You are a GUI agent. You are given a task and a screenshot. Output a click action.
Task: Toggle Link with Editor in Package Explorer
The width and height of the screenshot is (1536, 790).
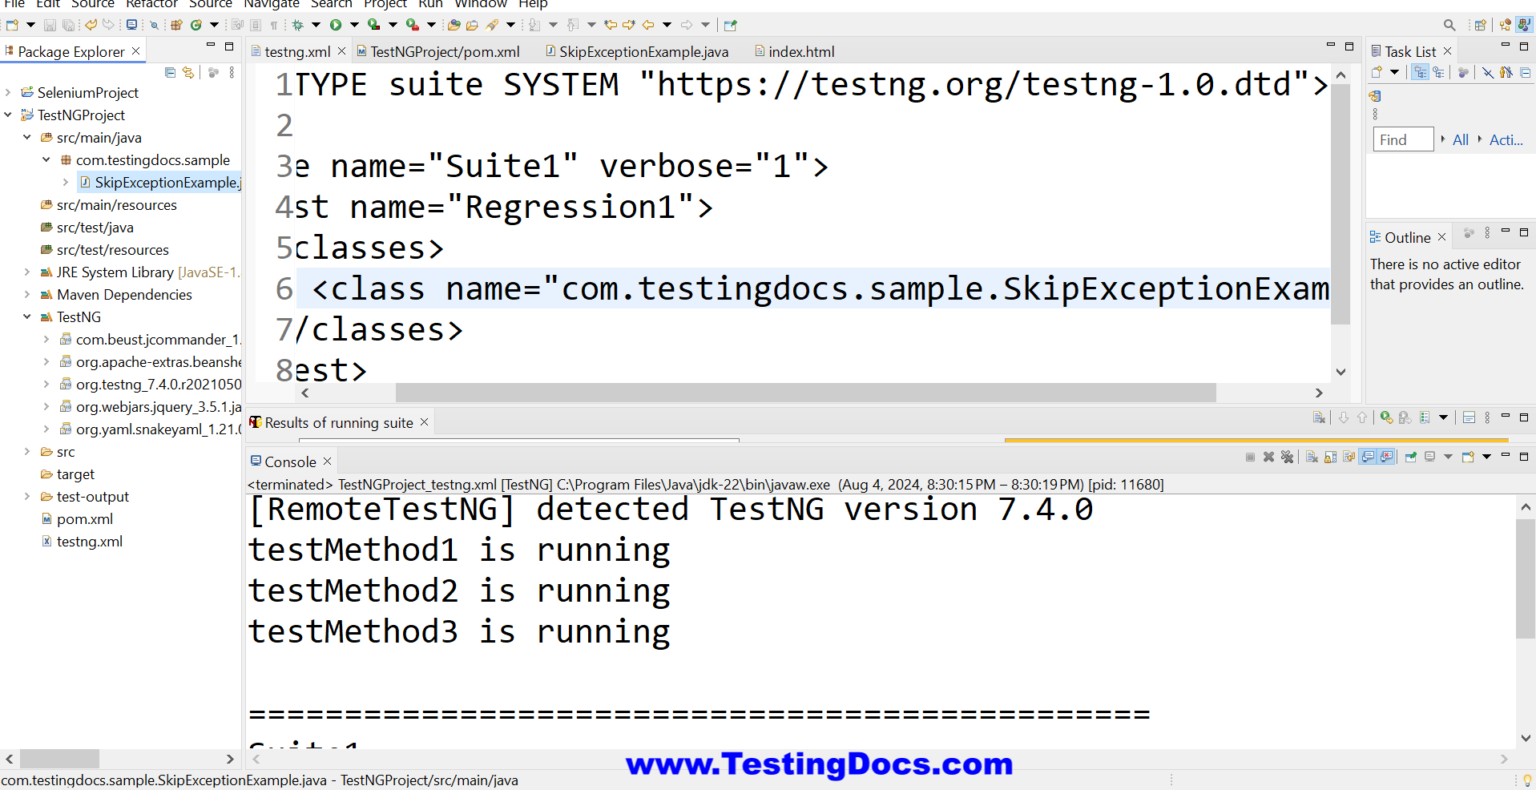click(x=188, y=72)
